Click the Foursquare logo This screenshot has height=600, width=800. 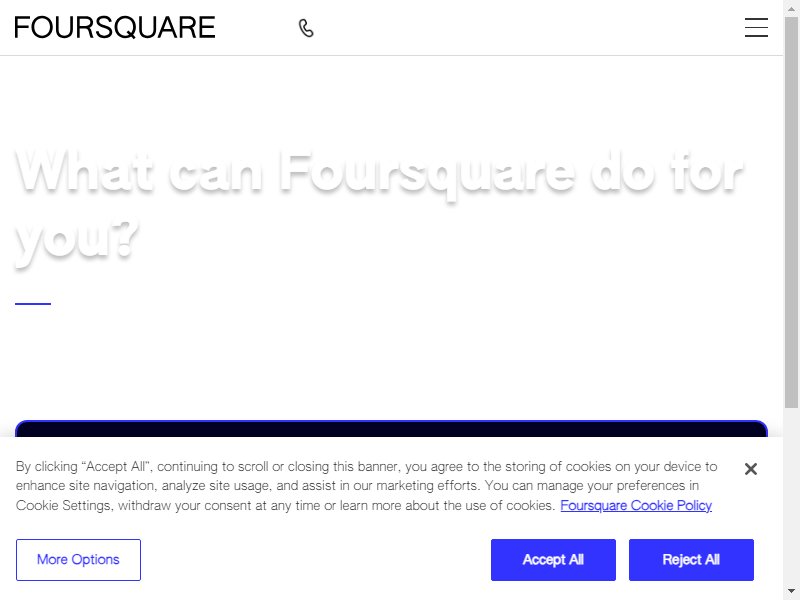(115, 28)
